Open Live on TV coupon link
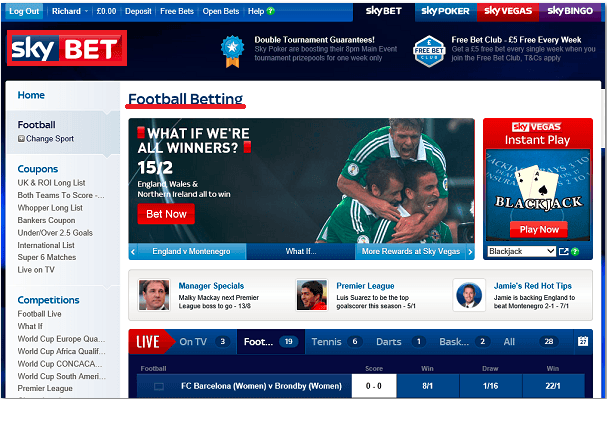 36,270
